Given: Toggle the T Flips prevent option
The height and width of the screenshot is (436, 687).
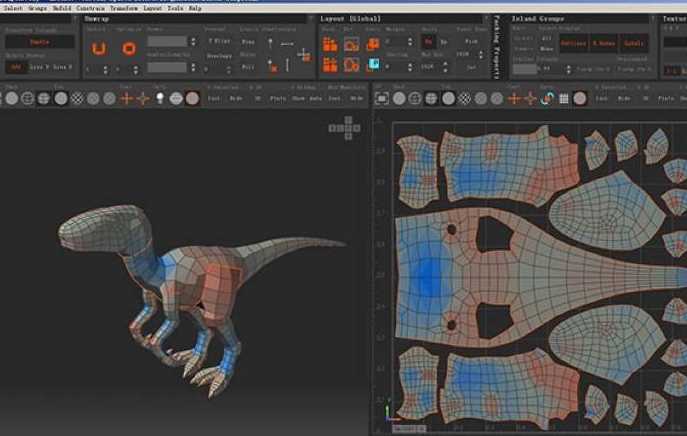Looking at the screenshot, I should 219,41.
